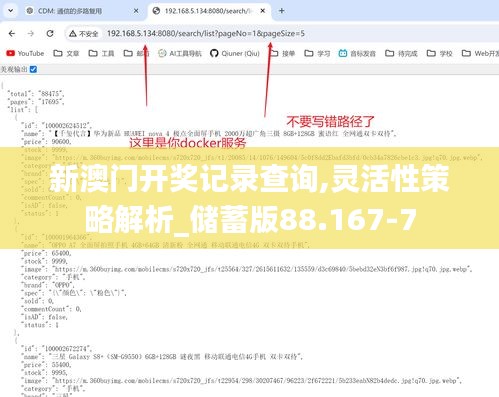Screen dimensions: 499x397
Task: Click the "id": "100002672274" line
Action: pos(57,349)
